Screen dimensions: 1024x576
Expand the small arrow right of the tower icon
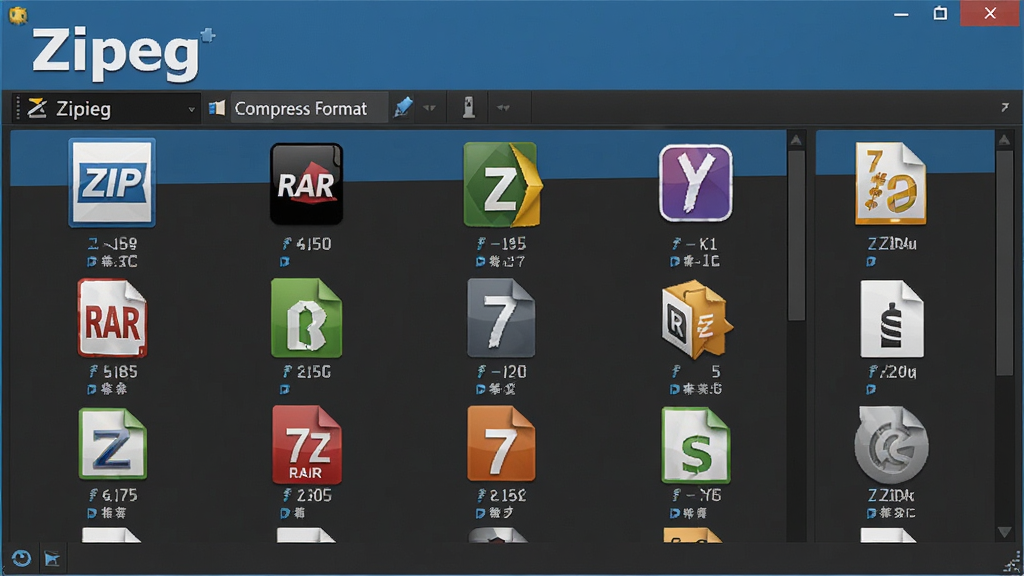click(503, 108)
